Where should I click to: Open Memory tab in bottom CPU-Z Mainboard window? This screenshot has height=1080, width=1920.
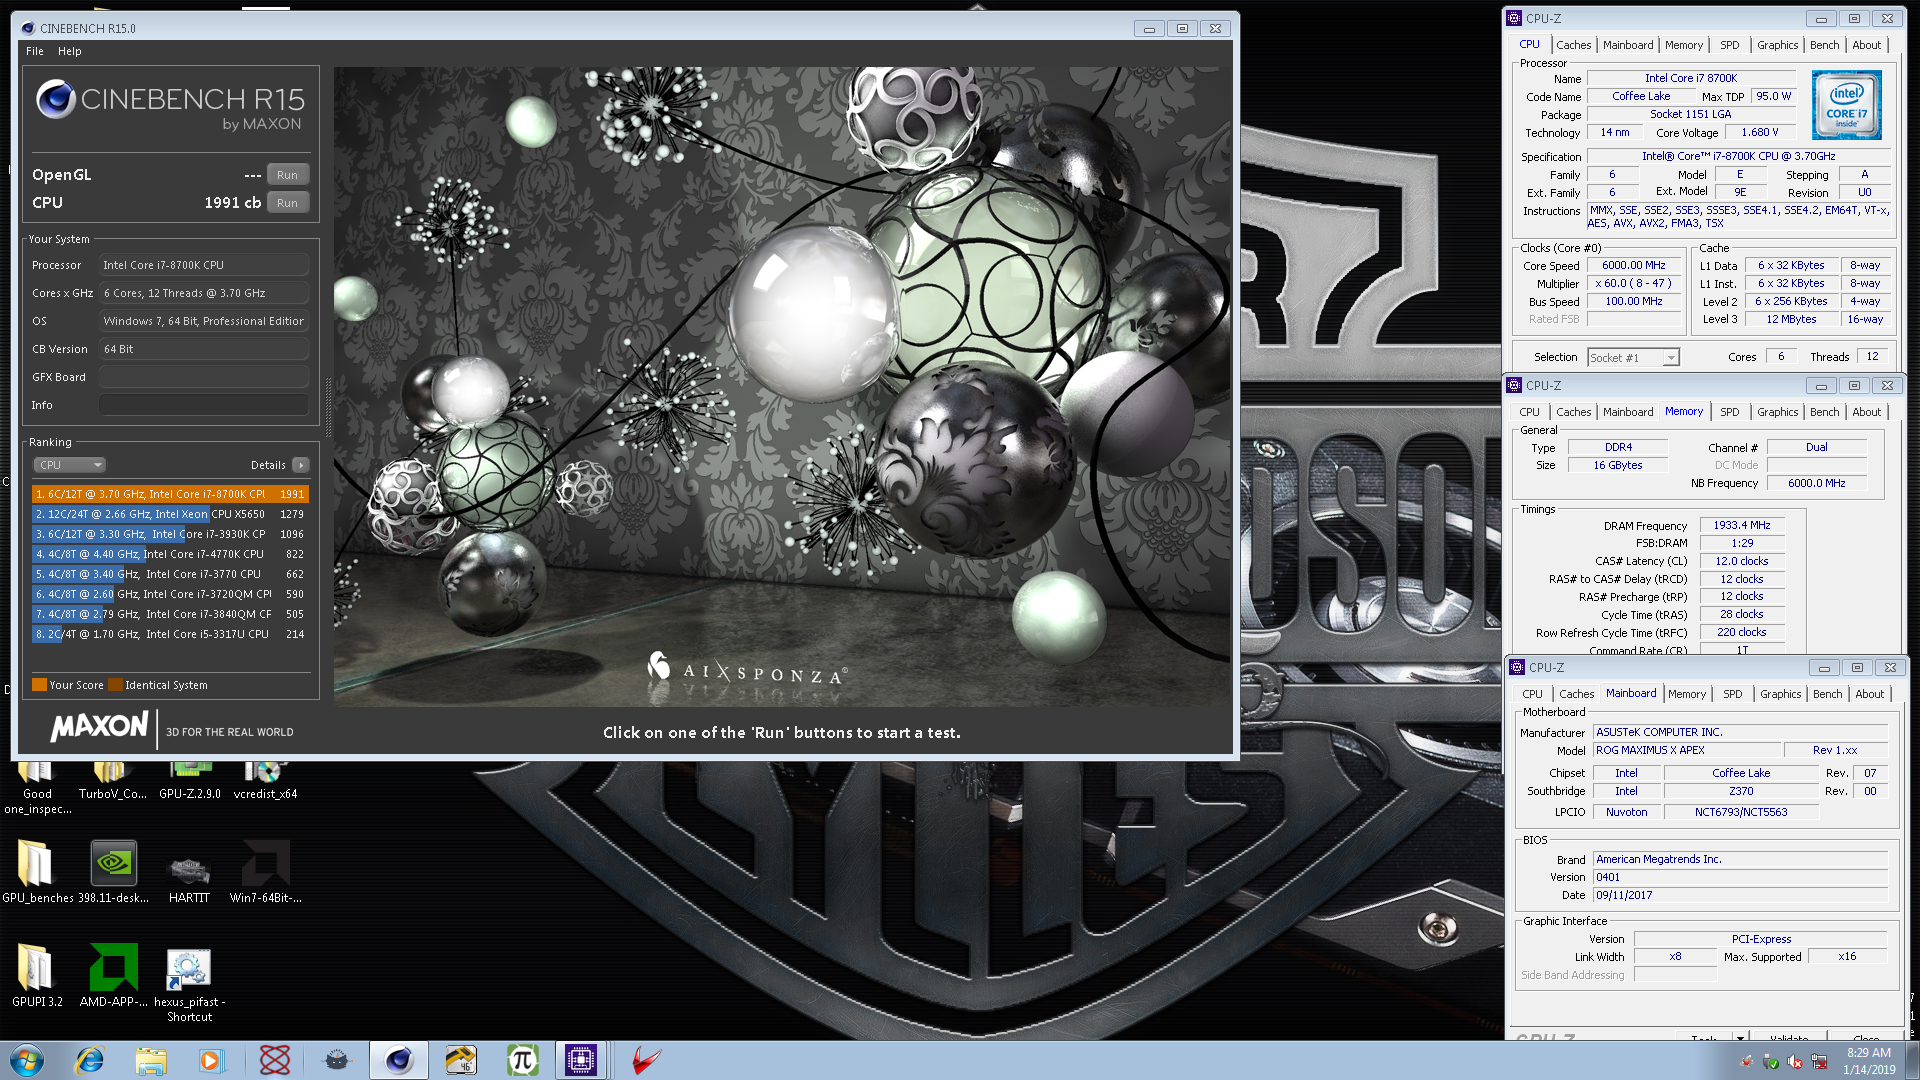[1686, 694]
